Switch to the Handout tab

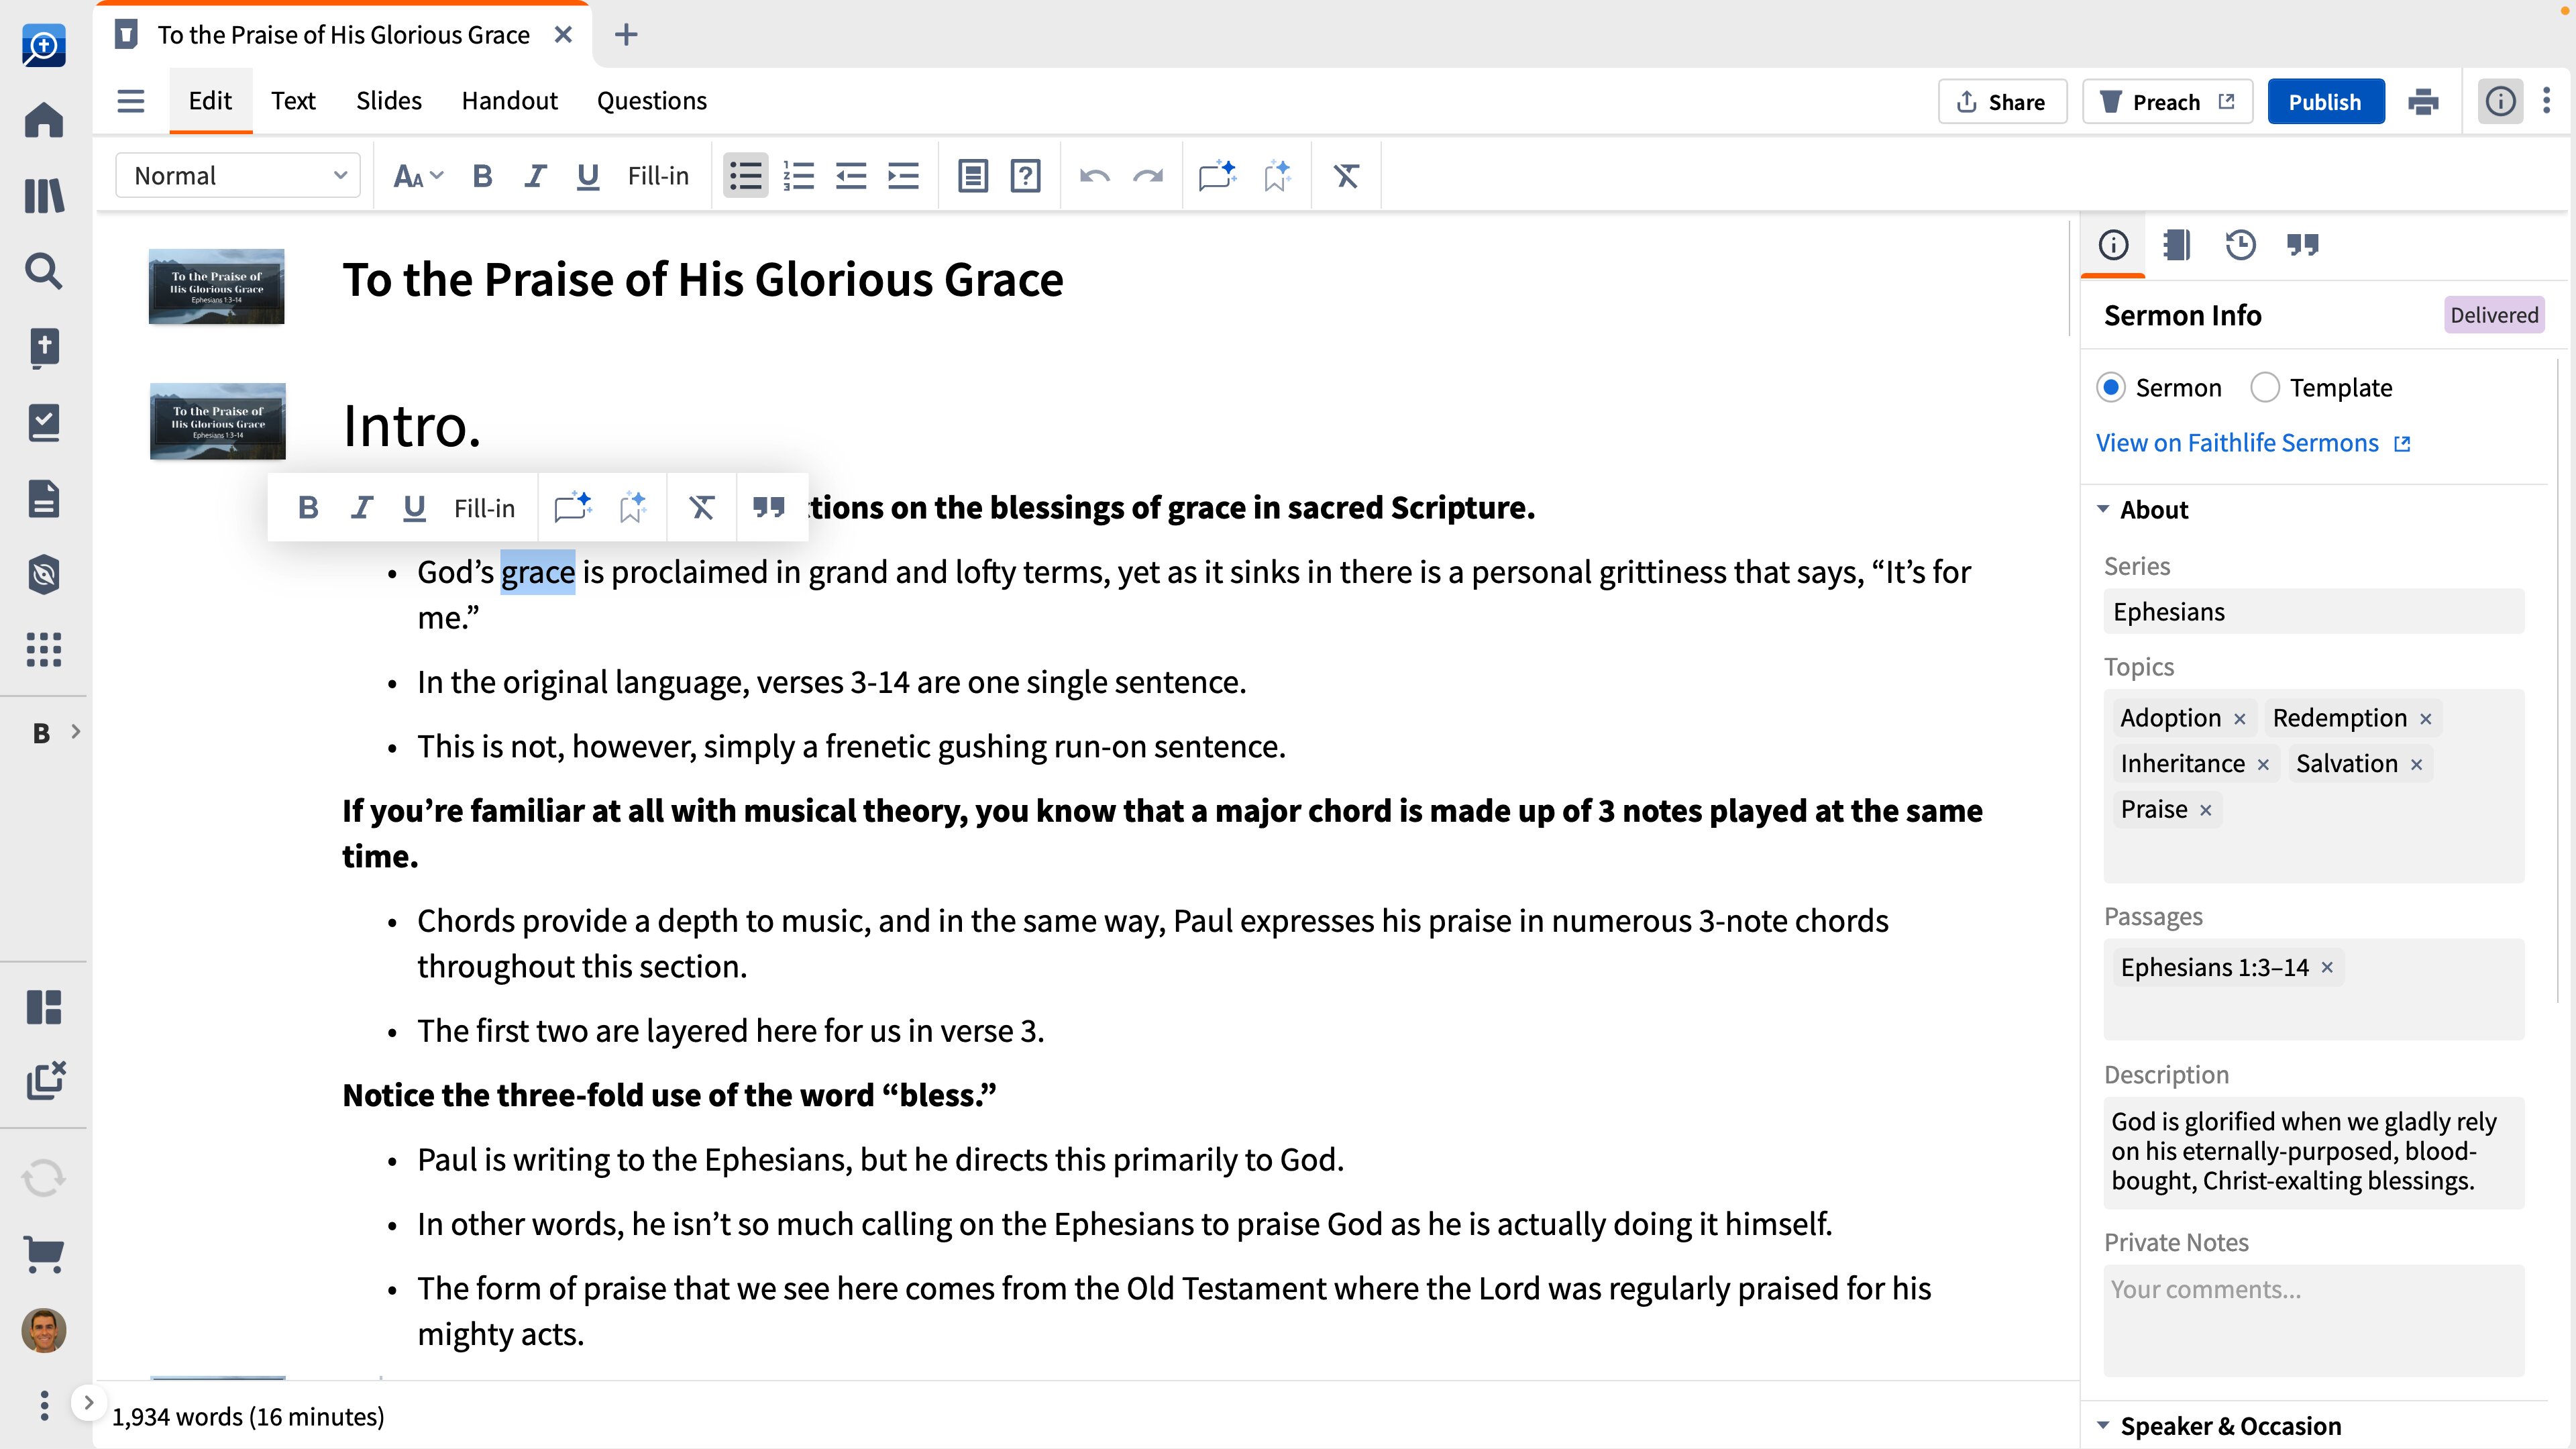click(x=509, y=101)
